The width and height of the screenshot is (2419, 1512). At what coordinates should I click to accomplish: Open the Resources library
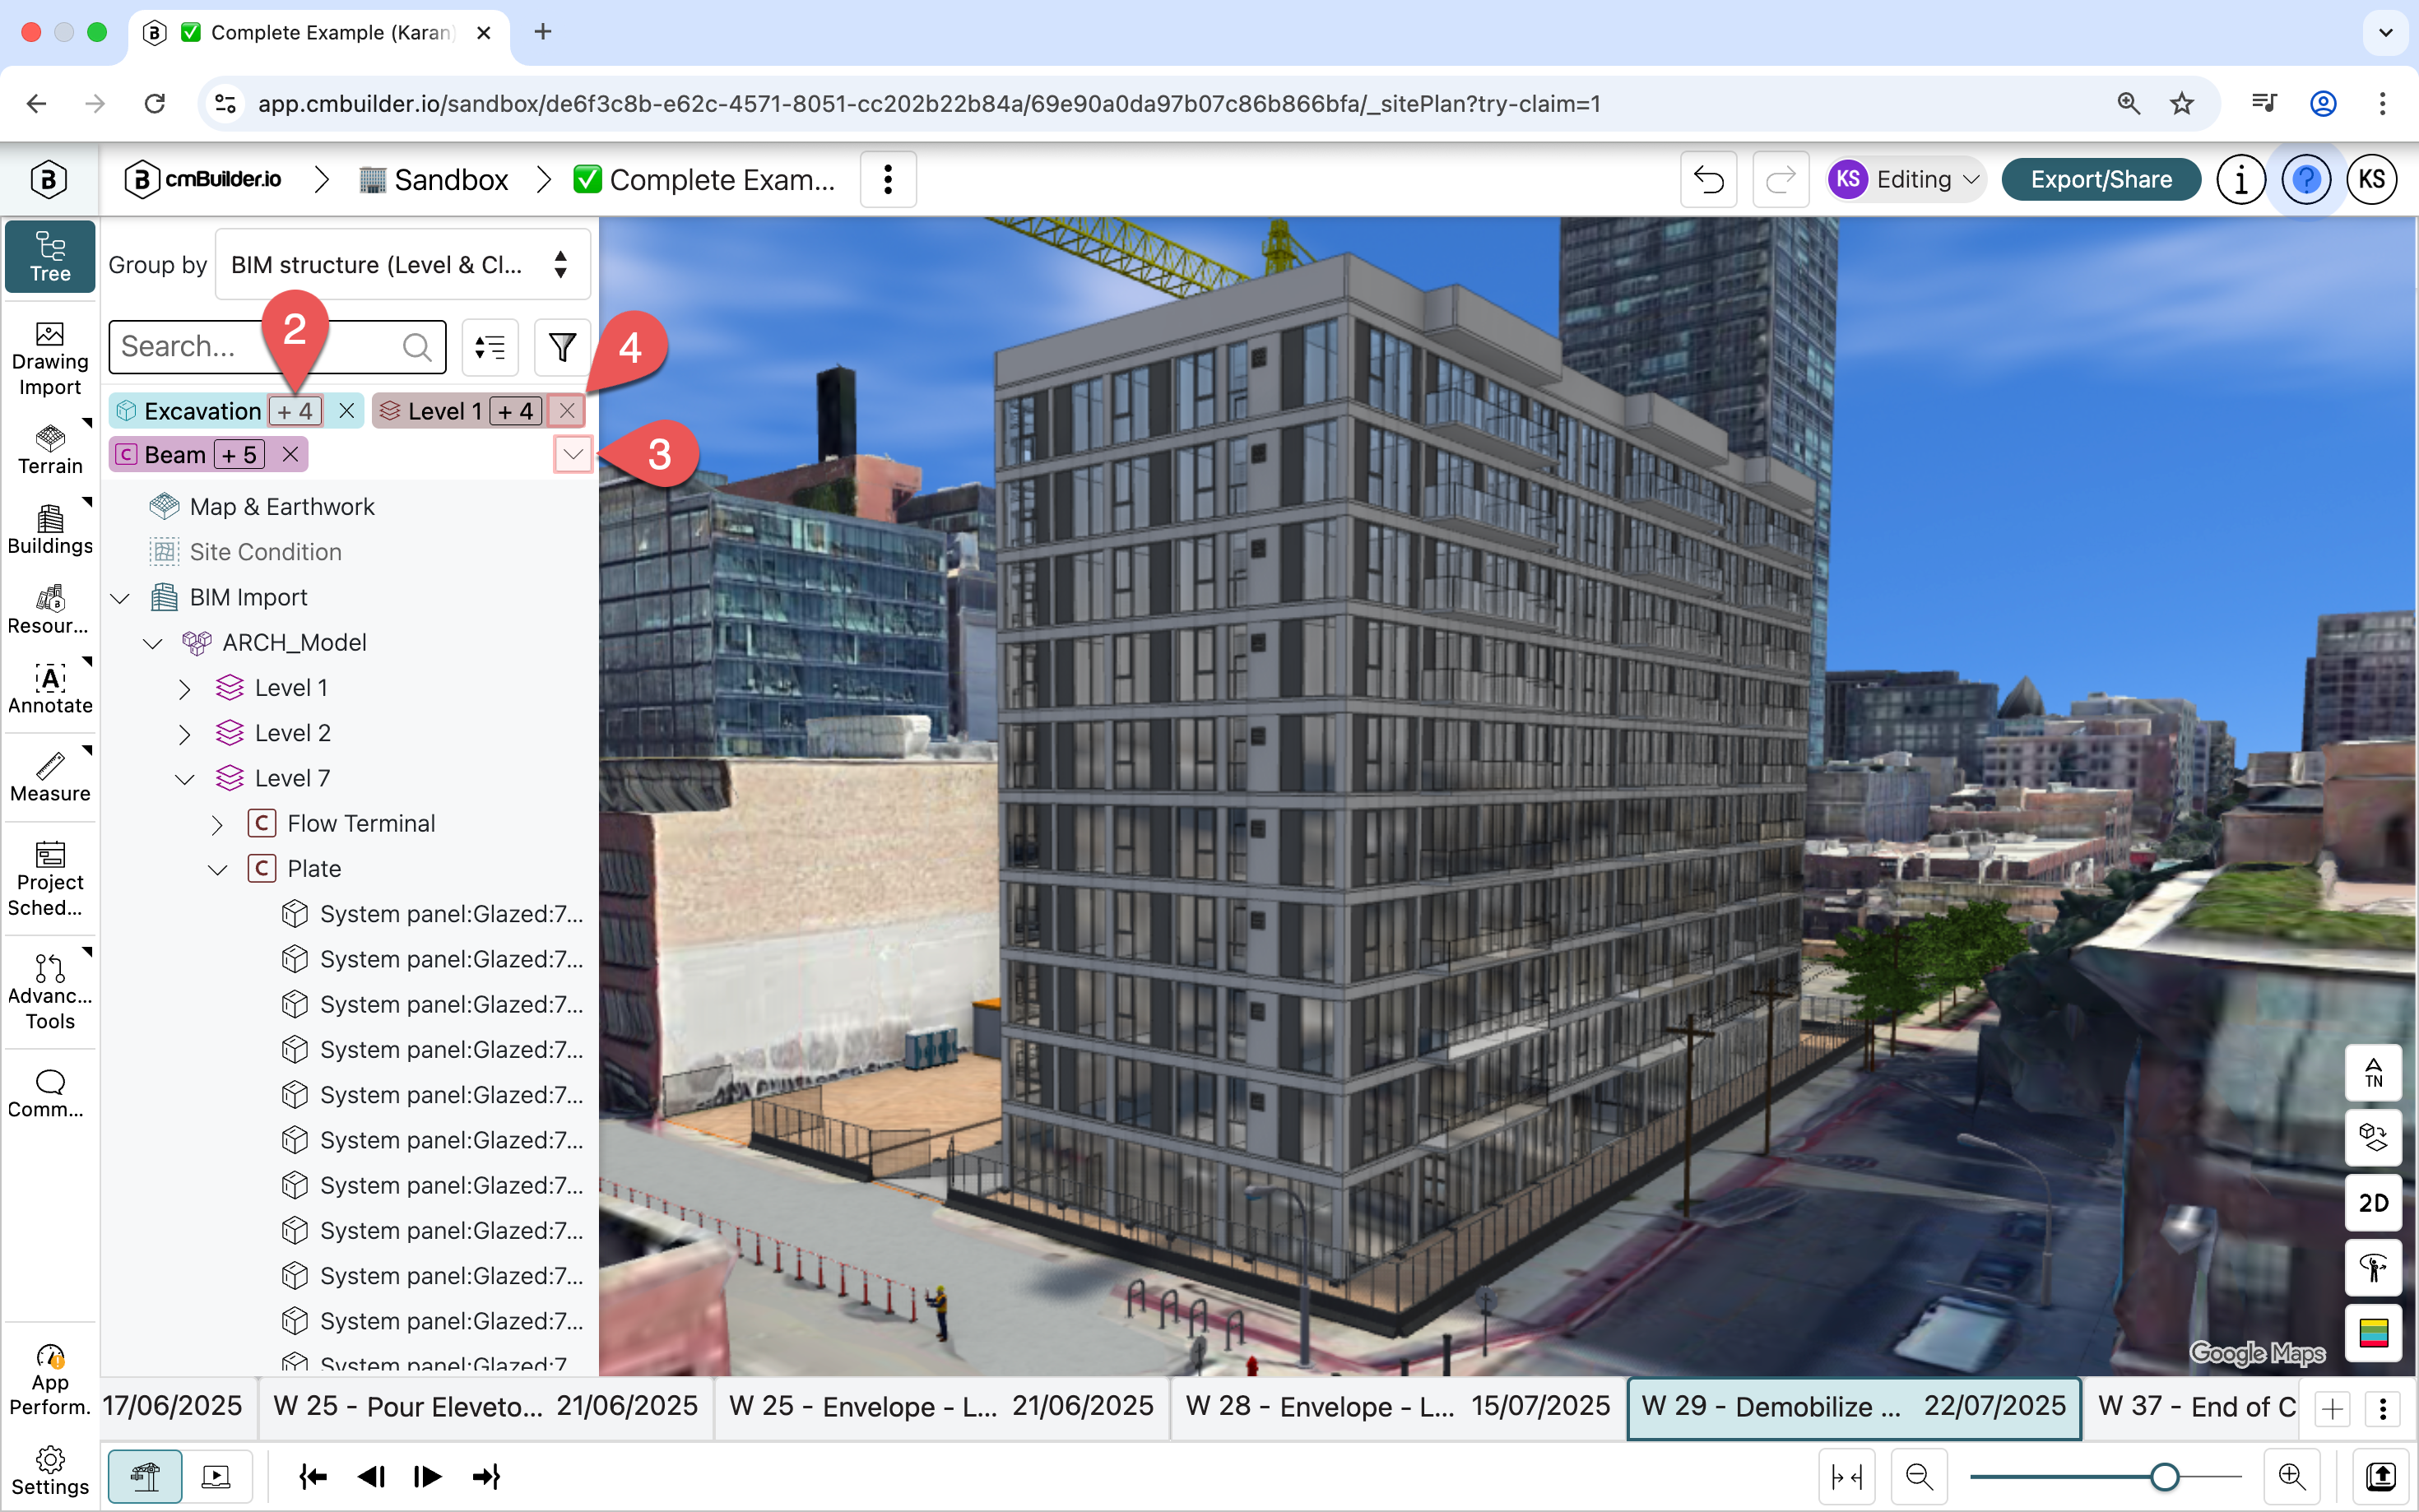(50, 609)
